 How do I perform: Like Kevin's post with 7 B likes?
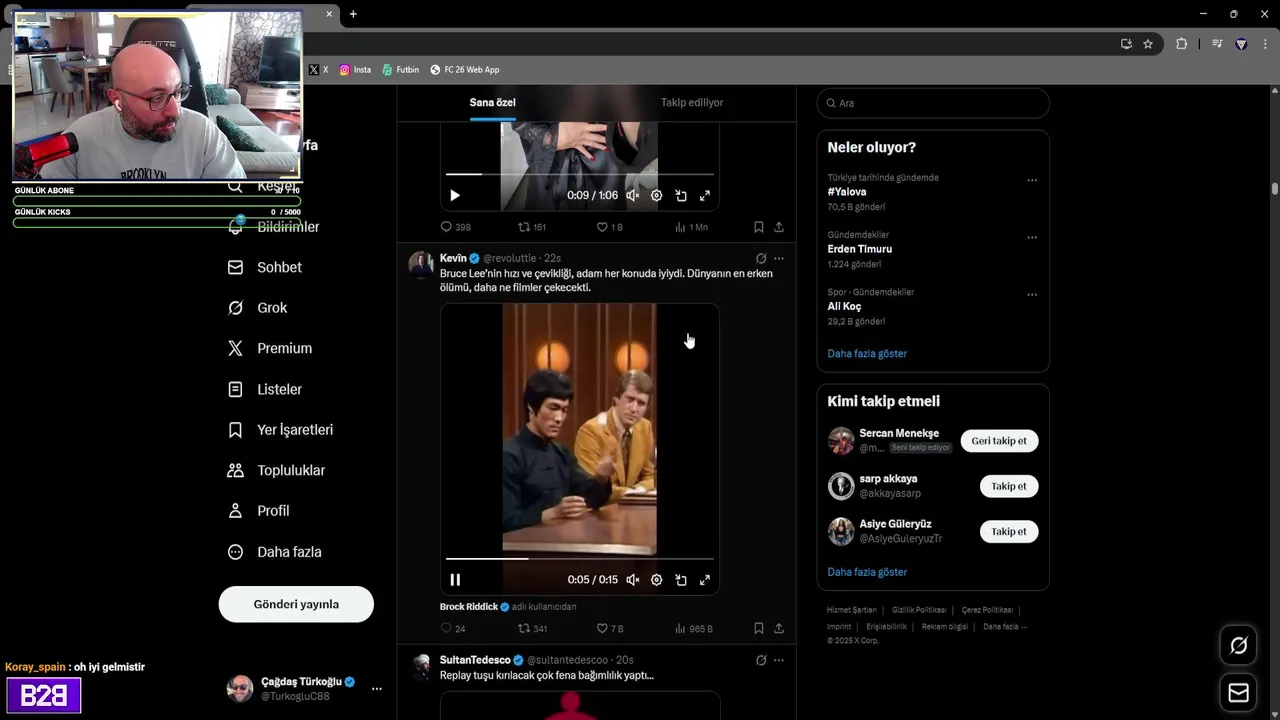pos(609,629)
